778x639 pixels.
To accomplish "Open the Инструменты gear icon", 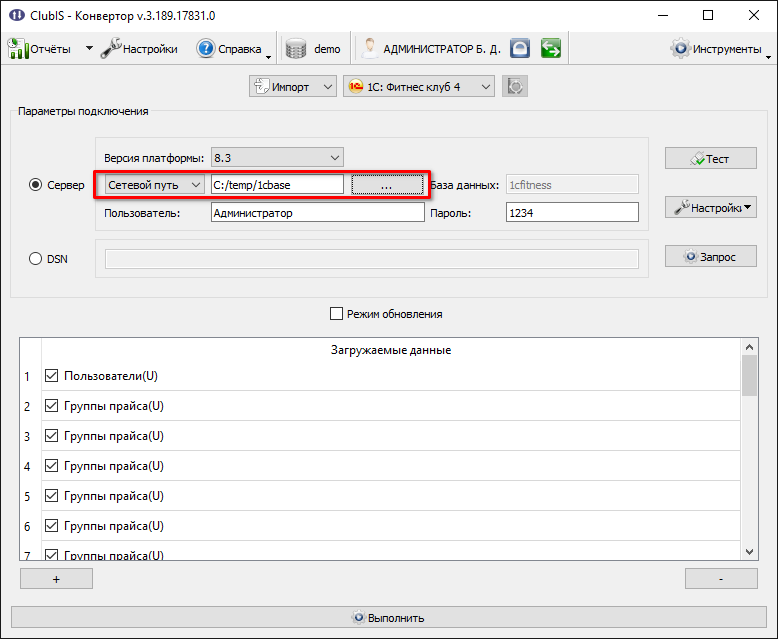I will [680, 48].
